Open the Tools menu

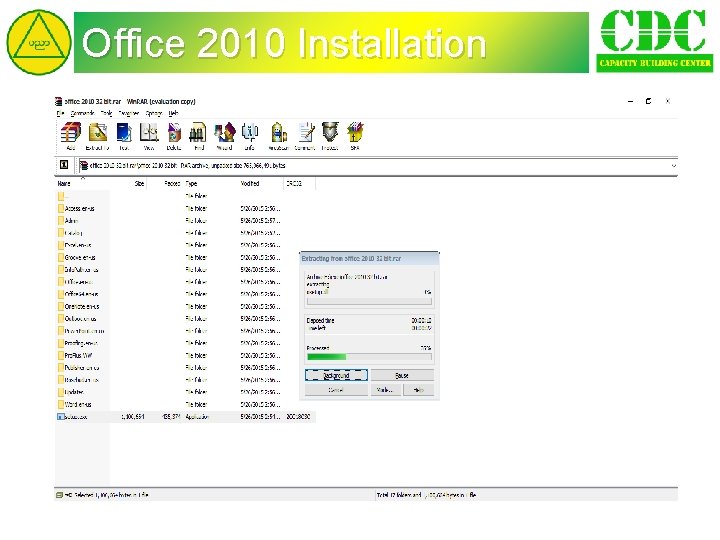pyautogui.click(x=106, y=113)
